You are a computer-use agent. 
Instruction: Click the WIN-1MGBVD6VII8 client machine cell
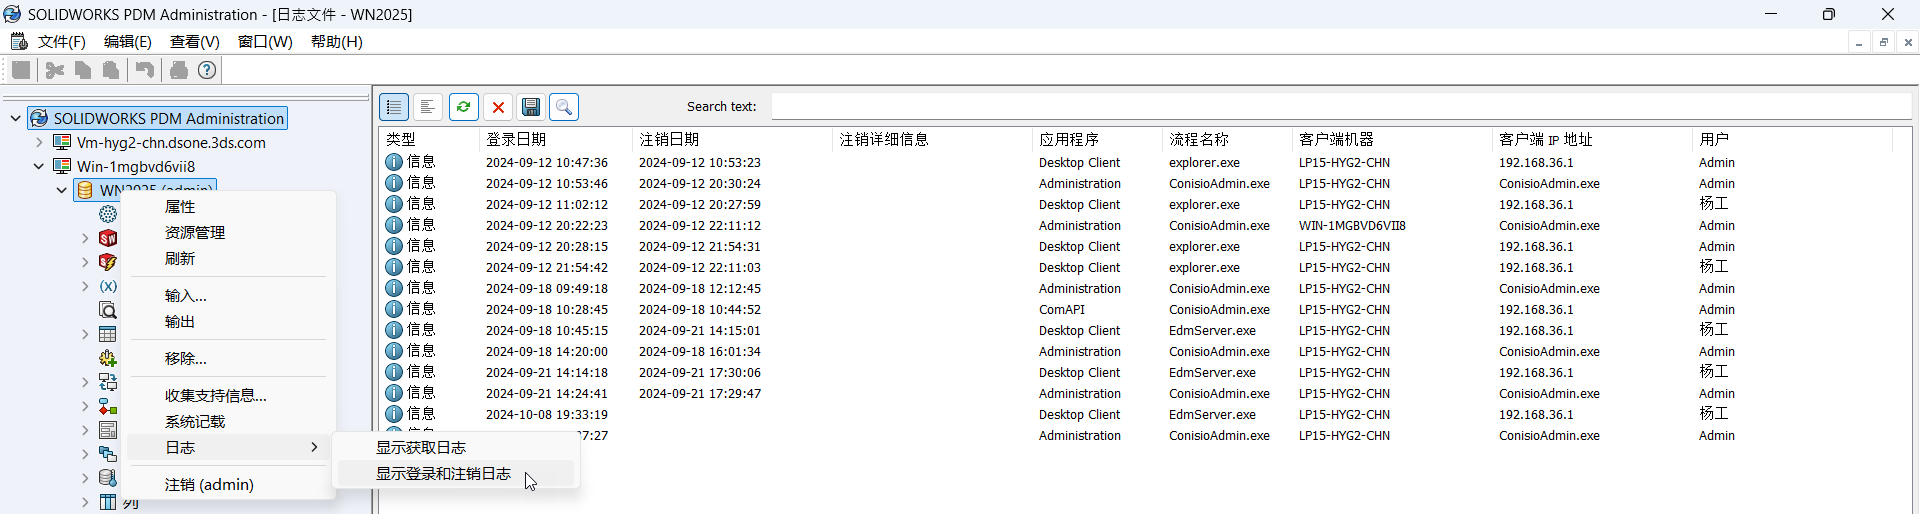point(1352,226)
